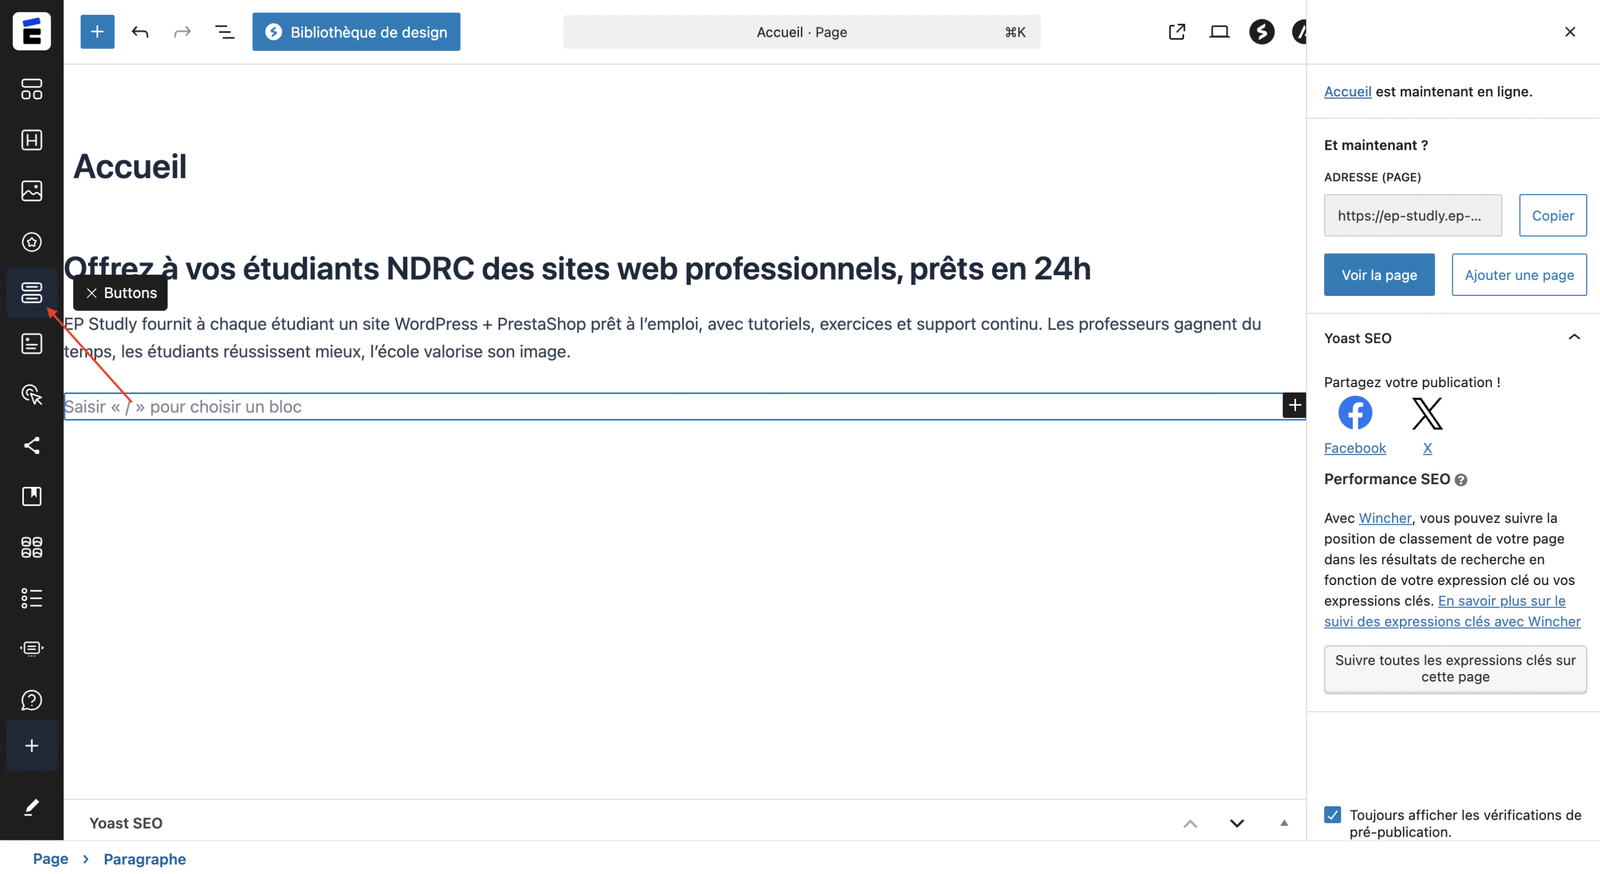Select the page address URL field
The image size is (1600, 874).
[x=1413, y=216]
